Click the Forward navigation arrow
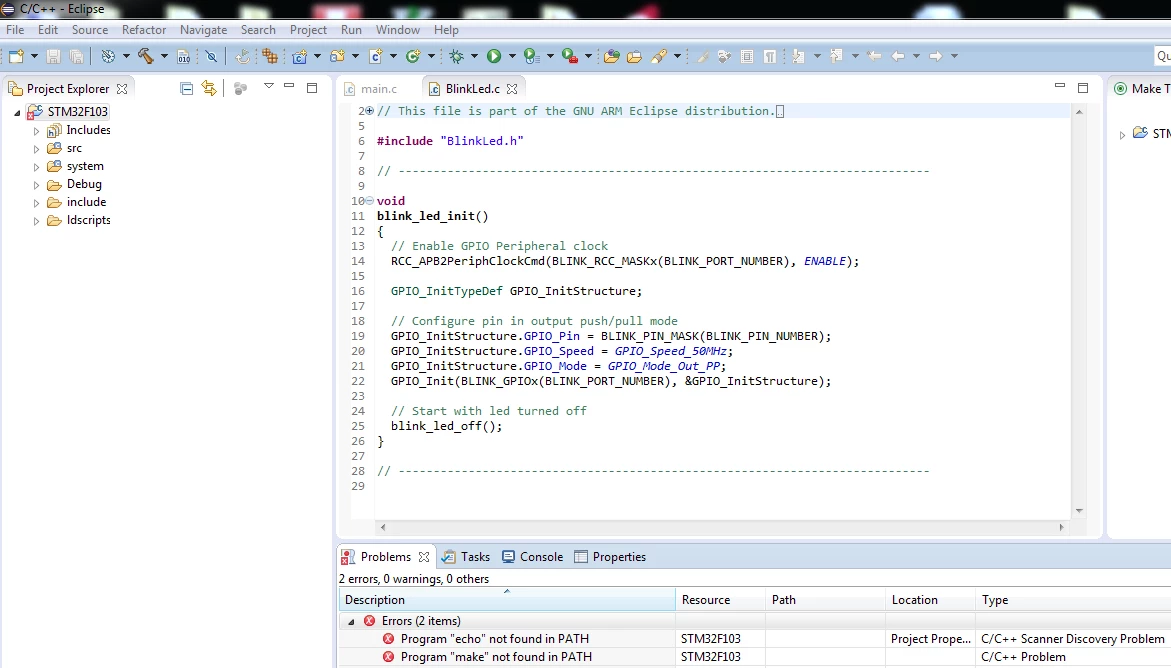1171x668 pixels. [936, 56]
